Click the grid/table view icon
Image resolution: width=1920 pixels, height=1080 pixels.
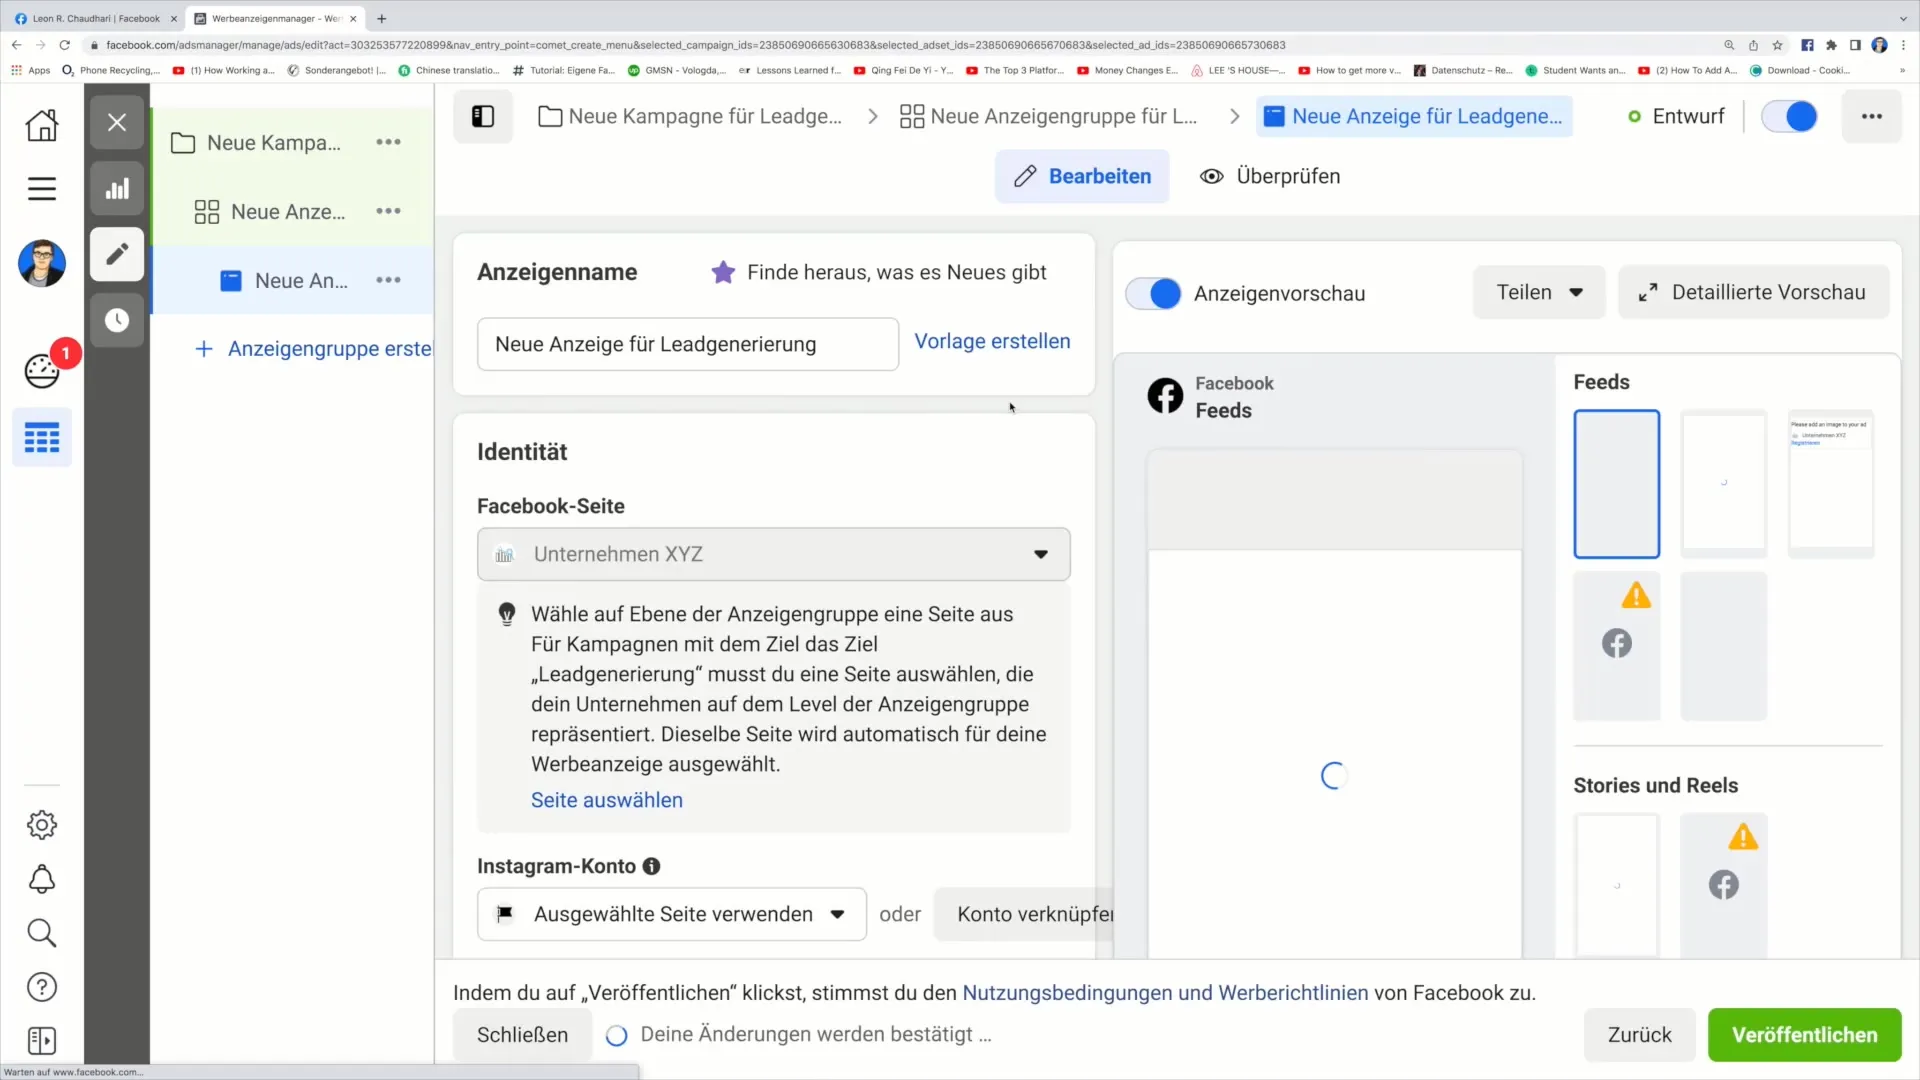tap(41, 436)
